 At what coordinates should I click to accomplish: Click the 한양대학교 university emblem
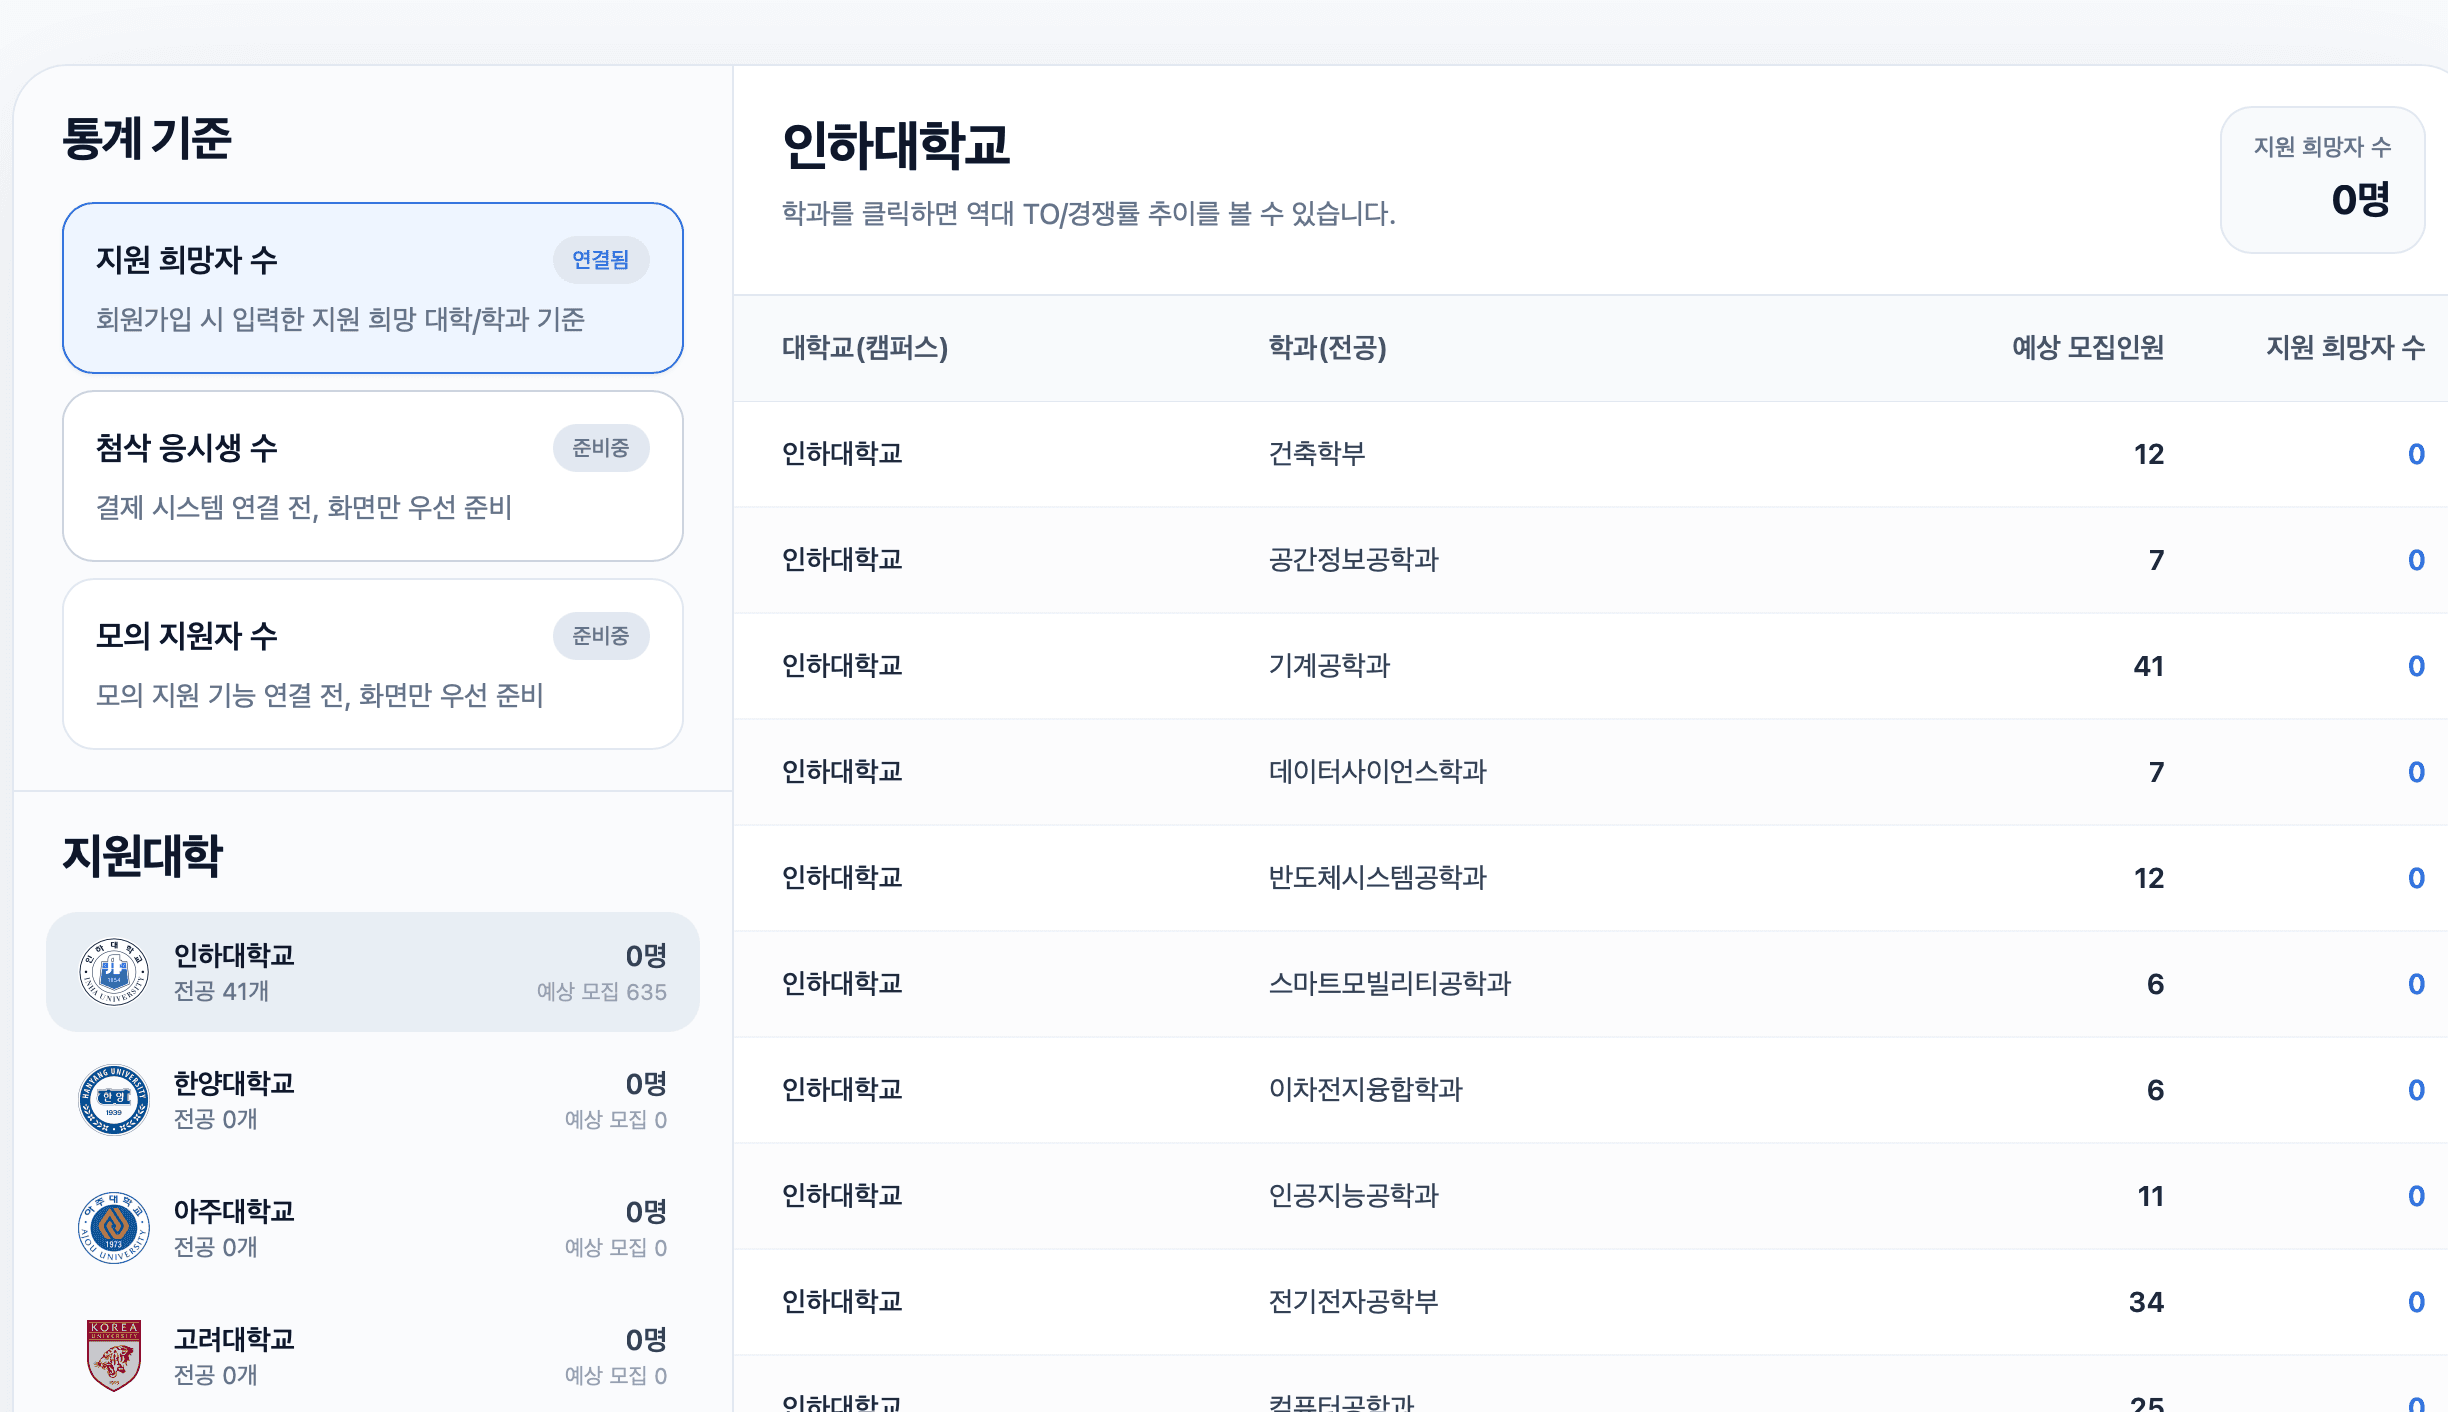[x=113, y=1099]
